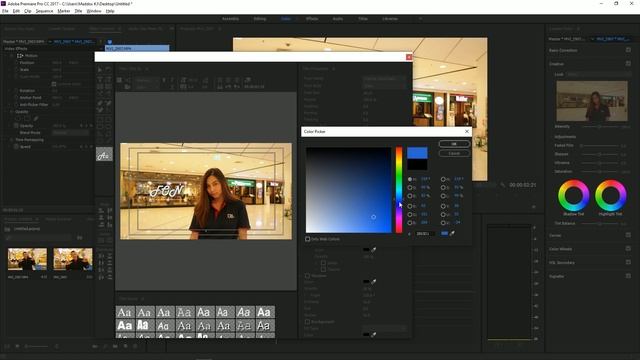Select the highlighted Type tool in title editor

pos(104,155)
